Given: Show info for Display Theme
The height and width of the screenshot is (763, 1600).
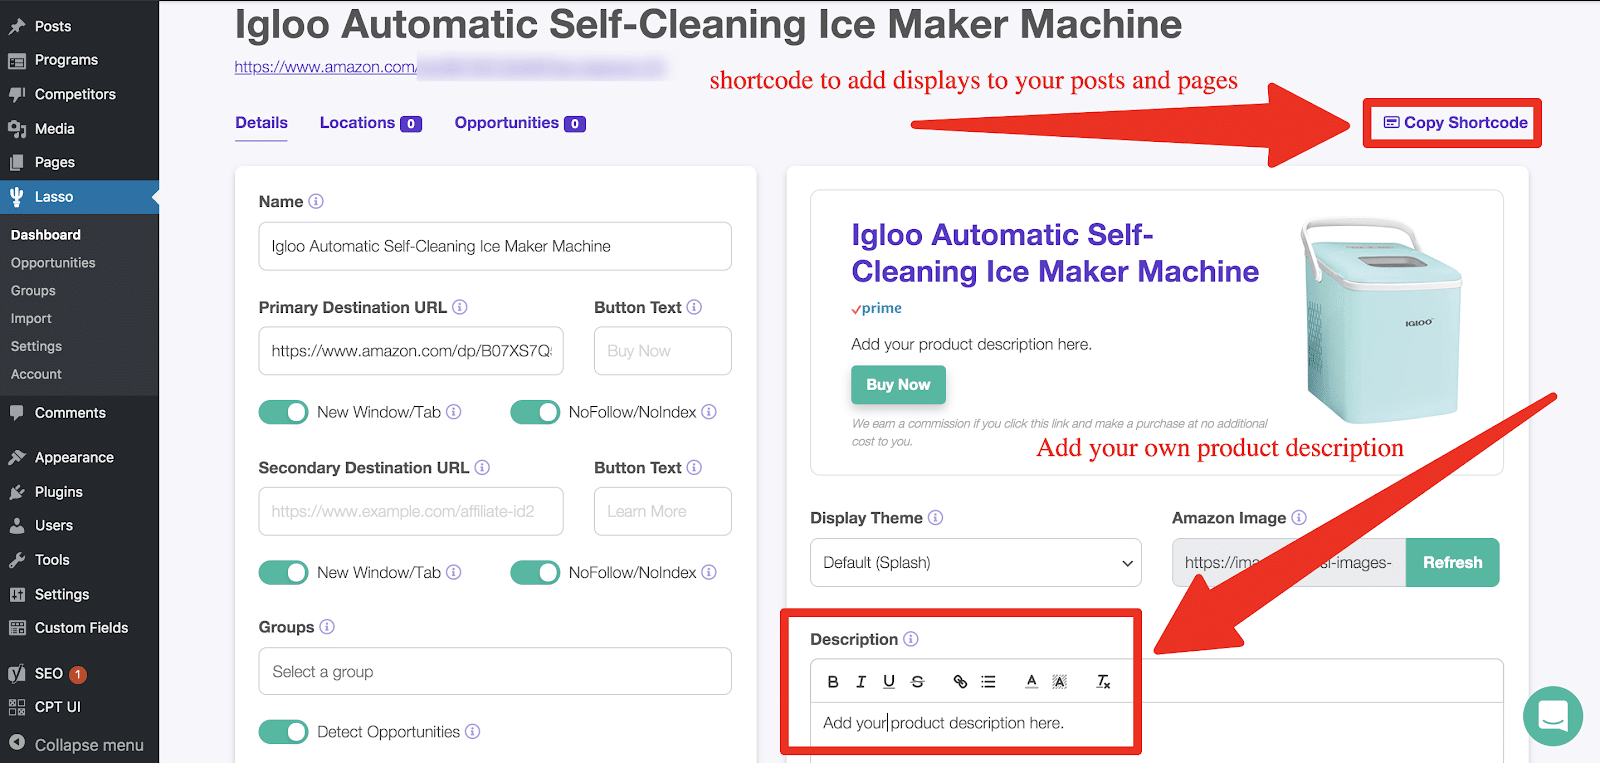Looking at the screenshot, I should click(x=935, y=517).
